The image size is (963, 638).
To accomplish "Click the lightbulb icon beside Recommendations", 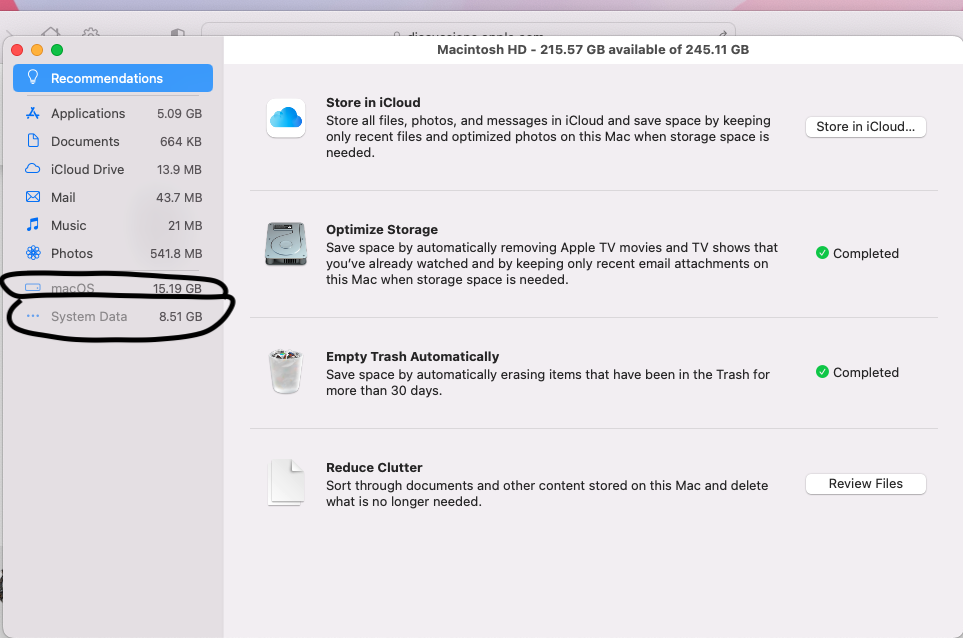I will 33,77.
